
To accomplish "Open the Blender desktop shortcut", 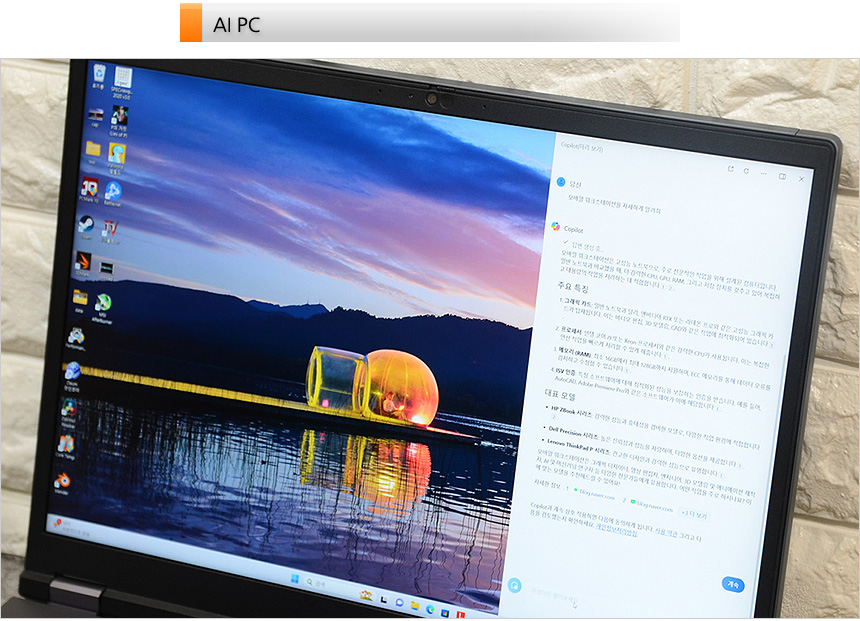I will [x=61, y=483].
